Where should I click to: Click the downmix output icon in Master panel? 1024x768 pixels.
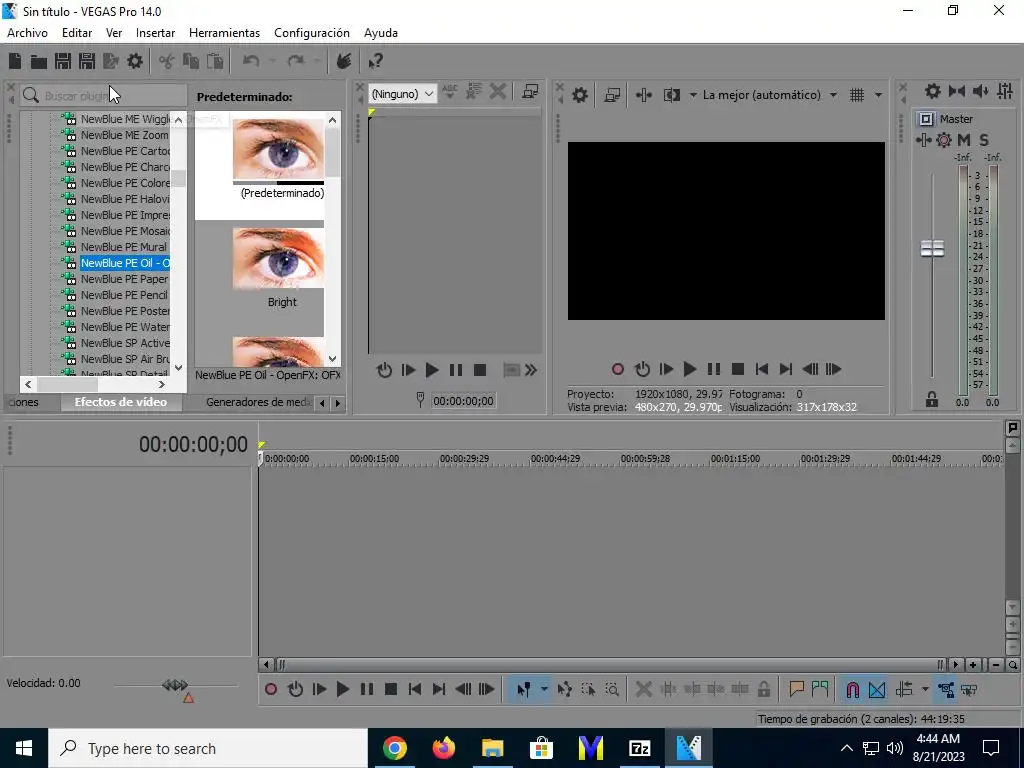point(957,91)
